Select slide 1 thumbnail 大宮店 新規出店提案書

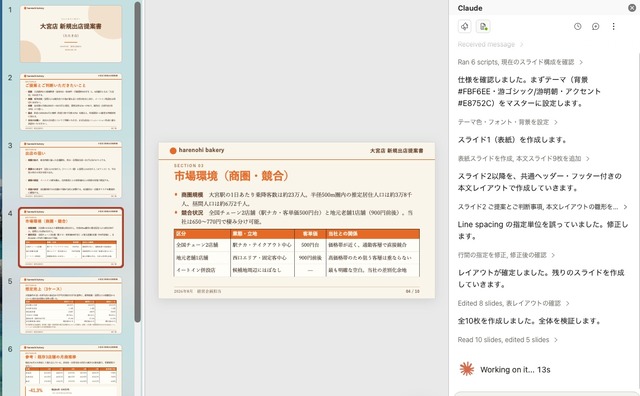tap(71, 34)
